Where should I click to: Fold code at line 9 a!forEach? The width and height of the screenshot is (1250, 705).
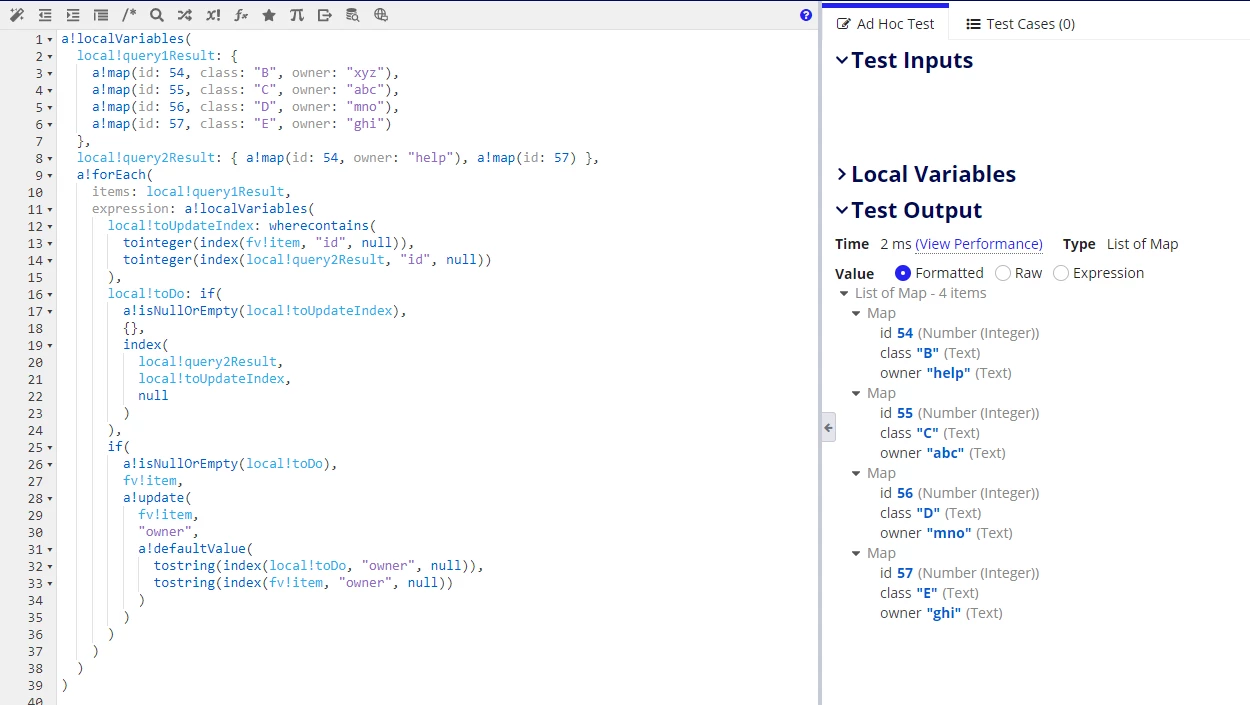tap(50, 175)
